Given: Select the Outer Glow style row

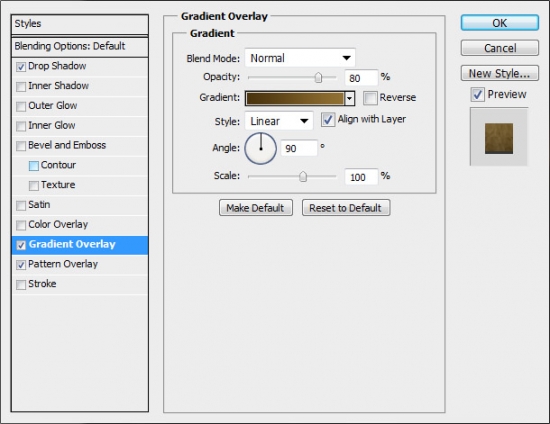Looking at the screenshot, I should tap(80, 106).
